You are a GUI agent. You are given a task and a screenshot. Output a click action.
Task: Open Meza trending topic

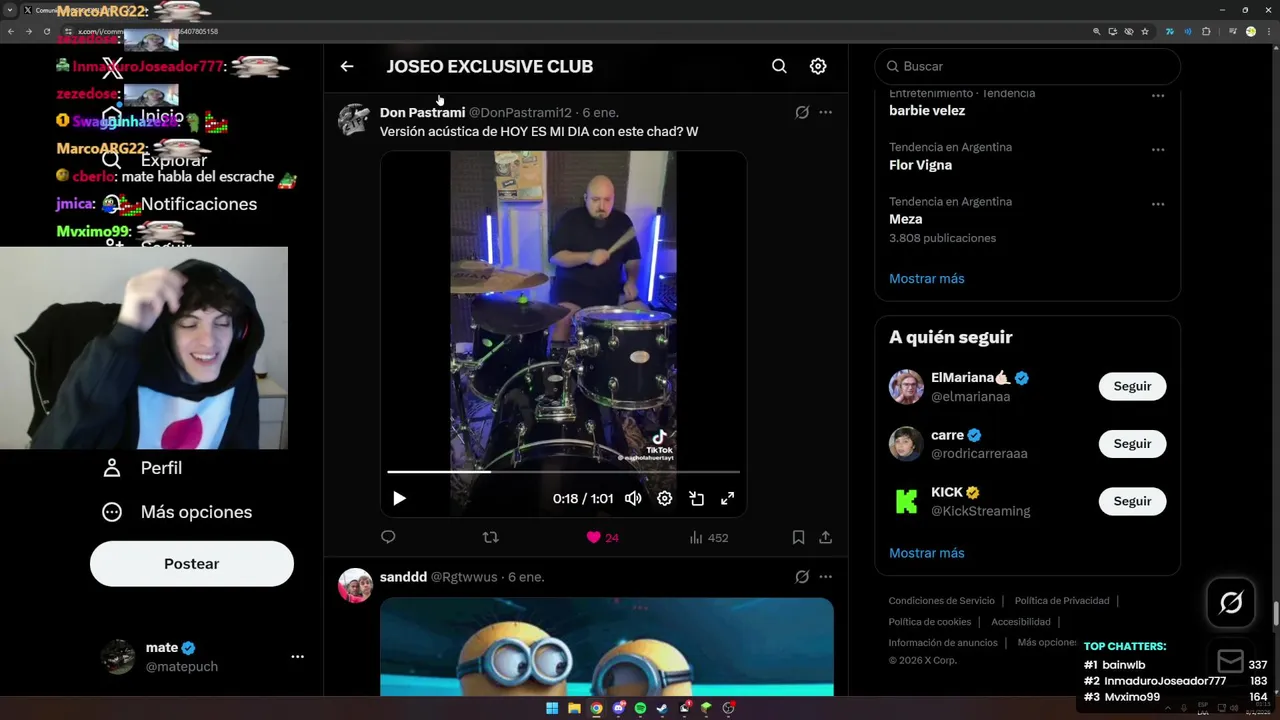click(x=905, y=219)
